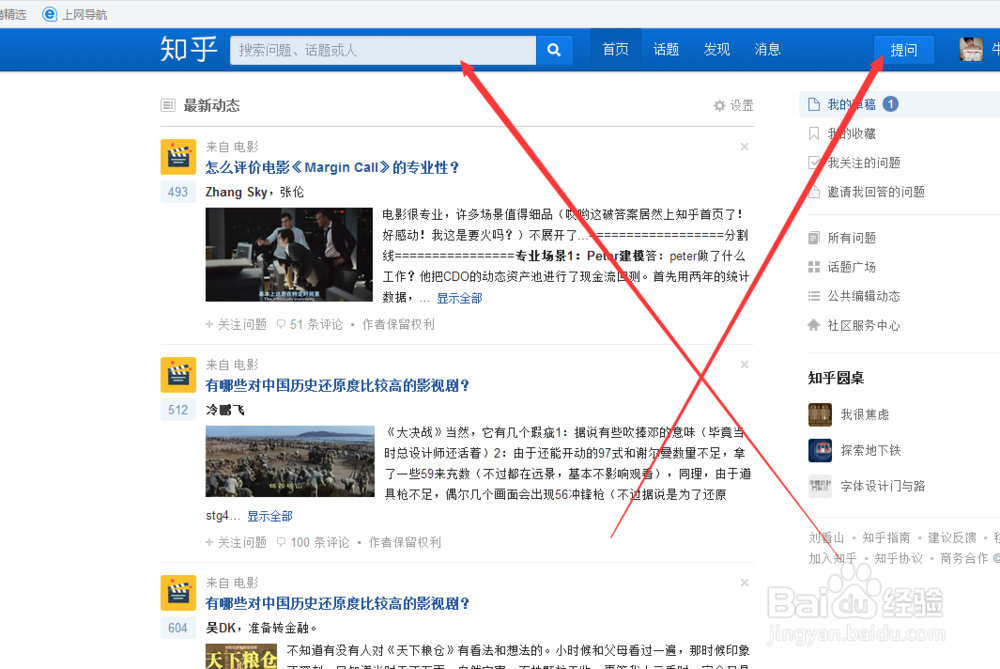Check 消息 in the top navigation

tap(767, 48)
